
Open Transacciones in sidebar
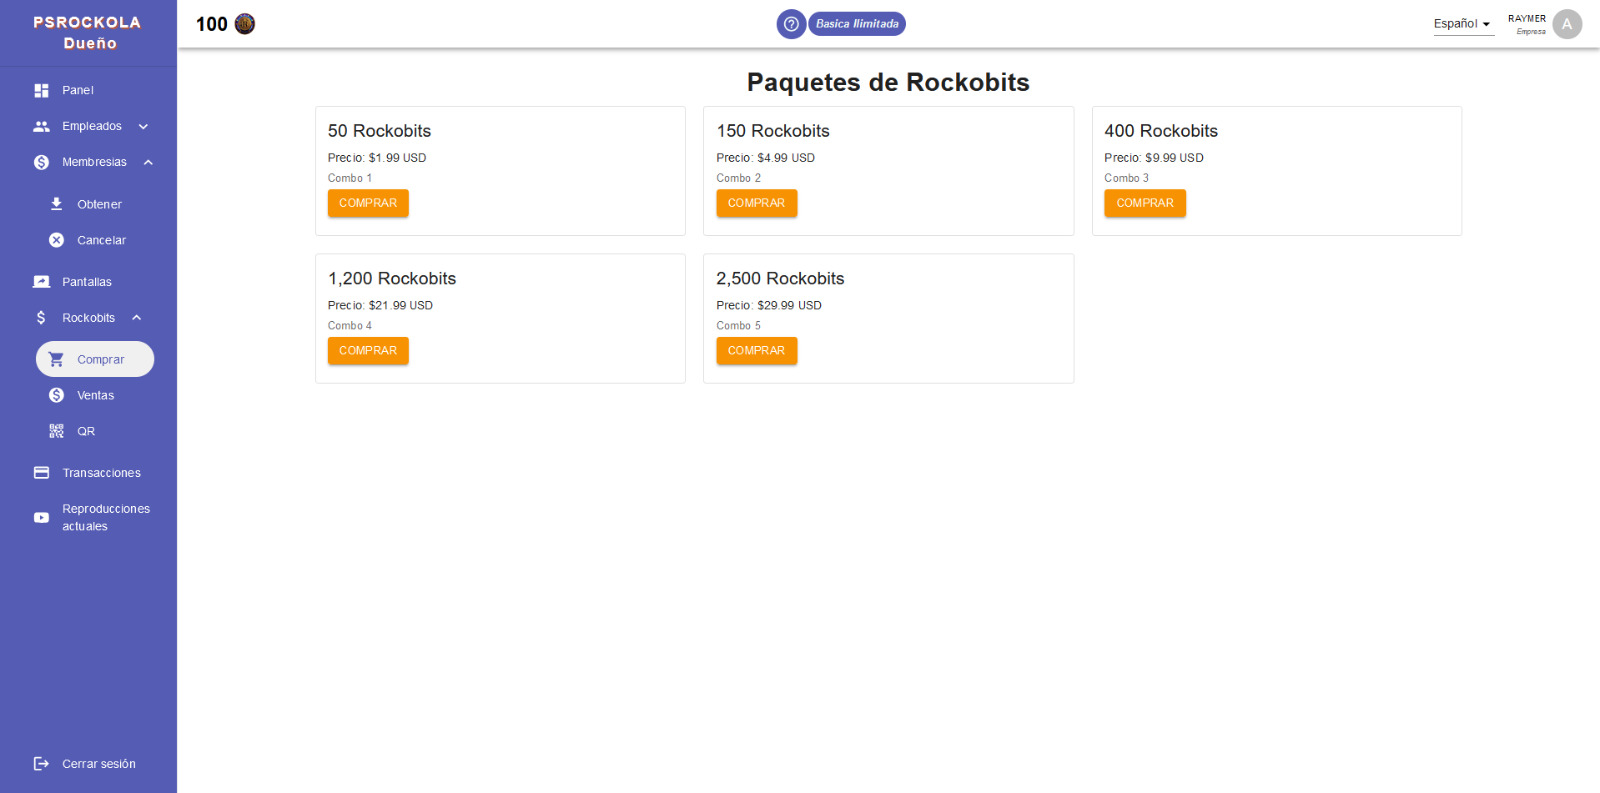[88, 473]
